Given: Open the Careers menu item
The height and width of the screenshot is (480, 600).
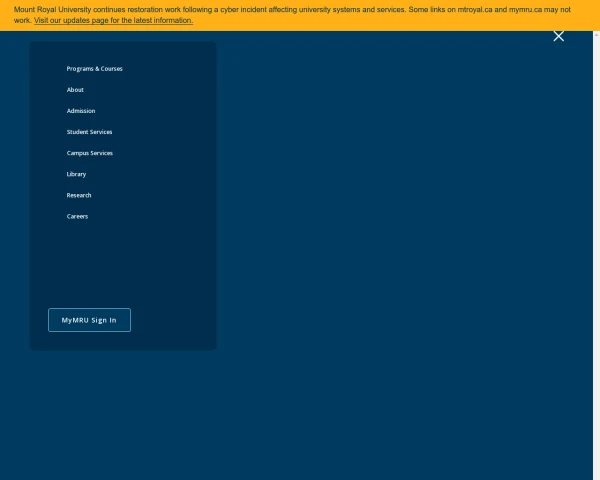Looking at the screenshot, I should [77, 216].
